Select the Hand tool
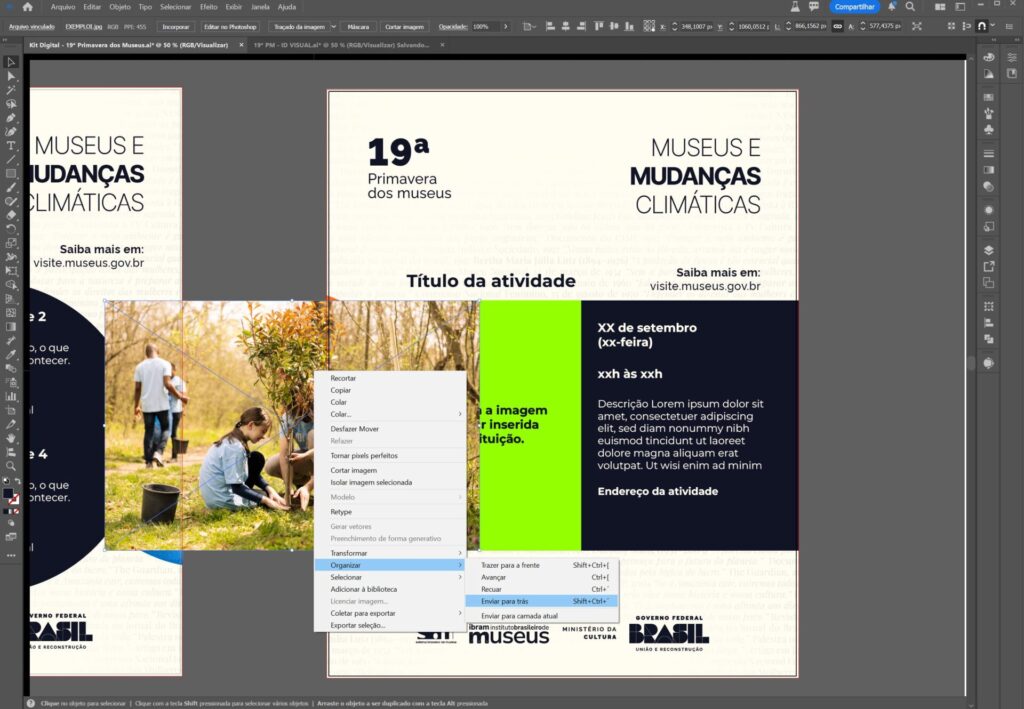The width and height of the screenshot is (1024, 709). (x=11, y=438)
